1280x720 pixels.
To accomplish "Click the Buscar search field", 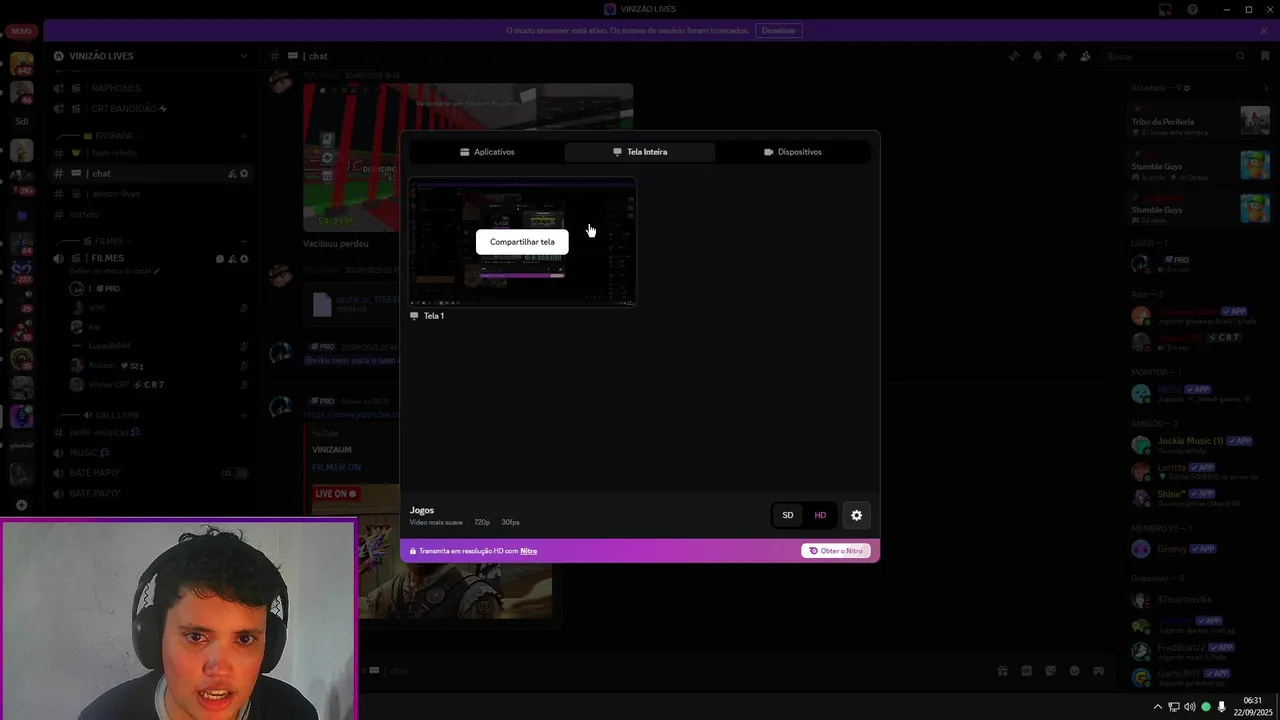I will pos(1176,56).
